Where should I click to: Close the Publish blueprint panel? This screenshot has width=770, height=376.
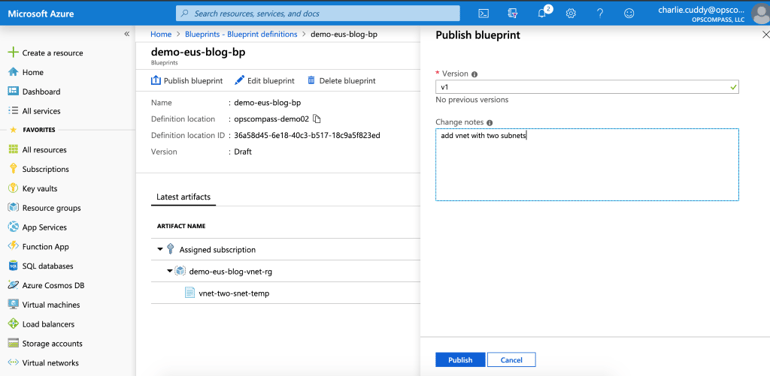point(765,34)
